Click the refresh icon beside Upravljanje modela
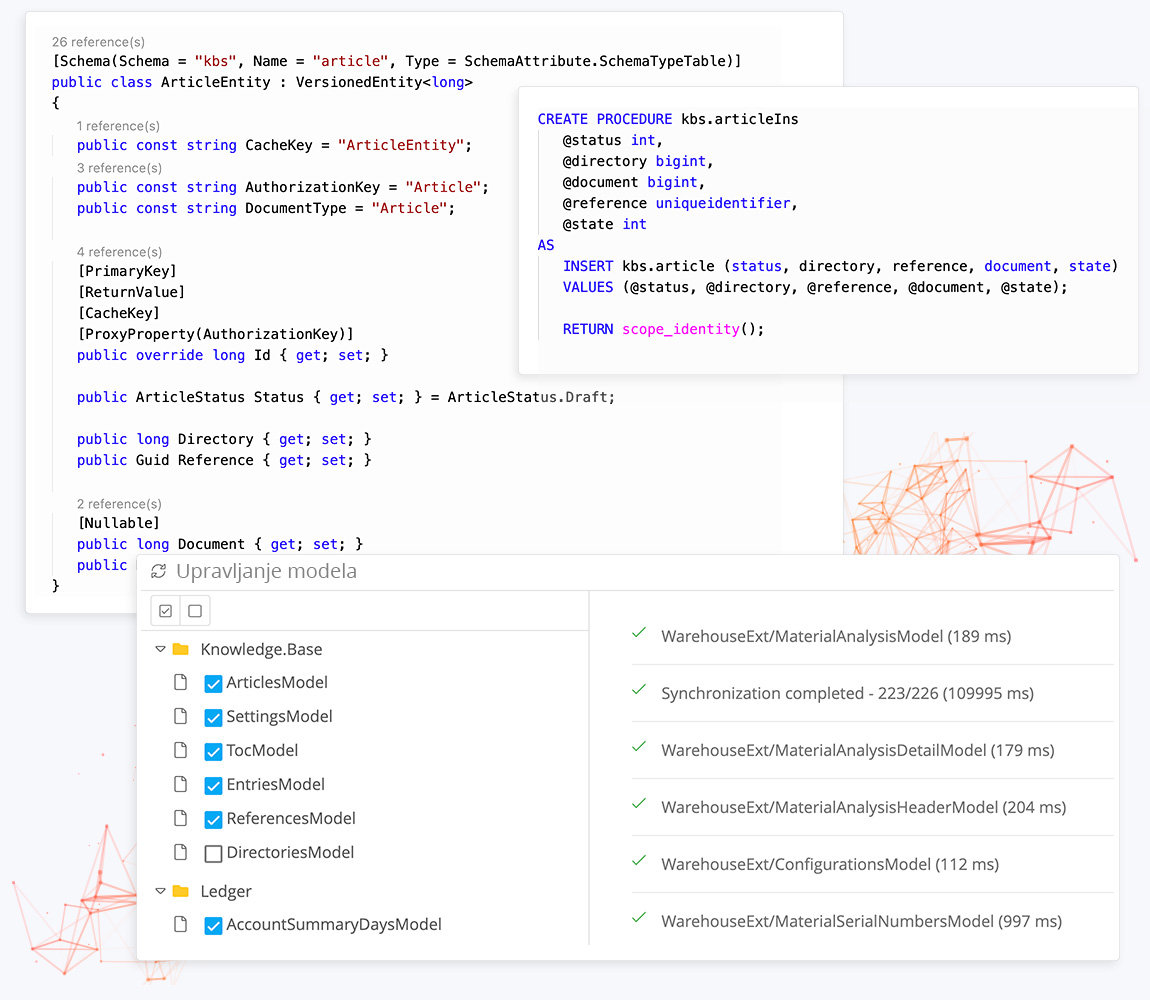The width and height of the screenshot is (1150, 1000). (x=158, y=571)
